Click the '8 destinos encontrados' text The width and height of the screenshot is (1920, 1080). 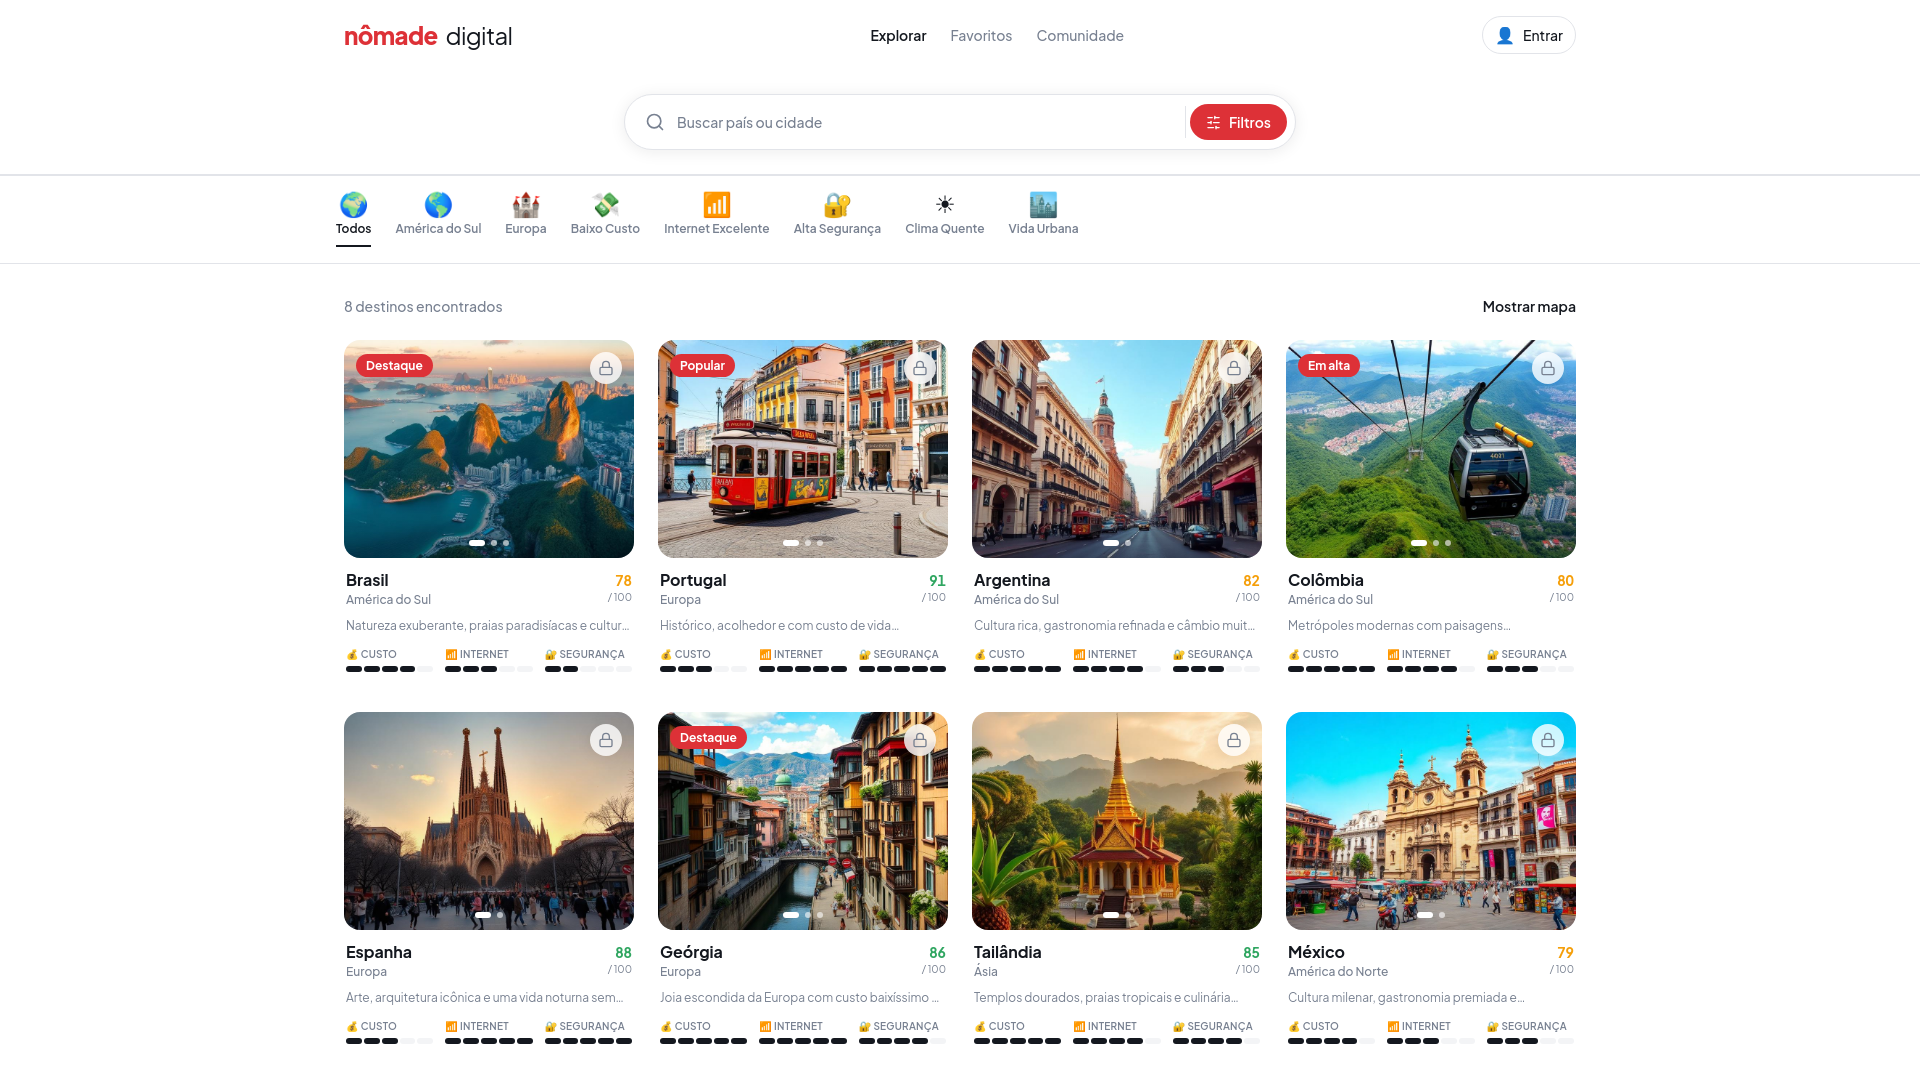click(x=423, y=307)
